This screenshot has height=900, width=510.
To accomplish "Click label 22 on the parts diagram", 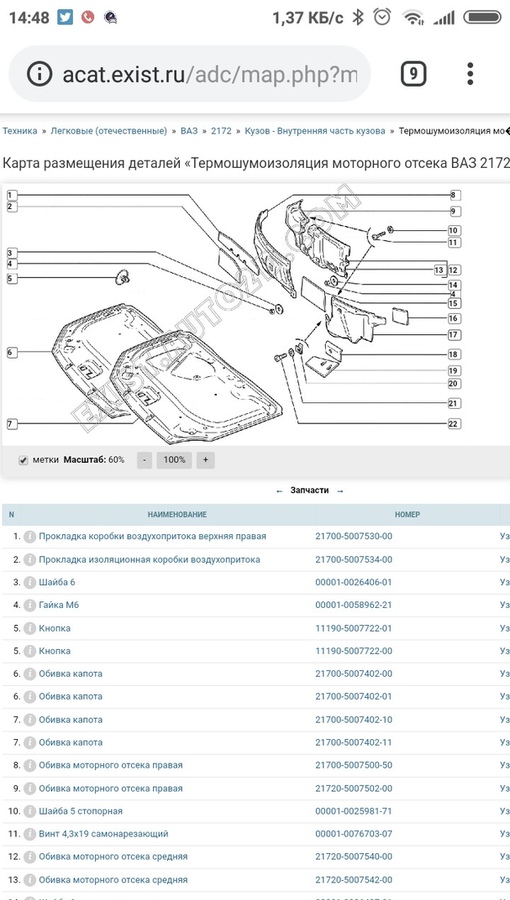I will coord(453,424).
